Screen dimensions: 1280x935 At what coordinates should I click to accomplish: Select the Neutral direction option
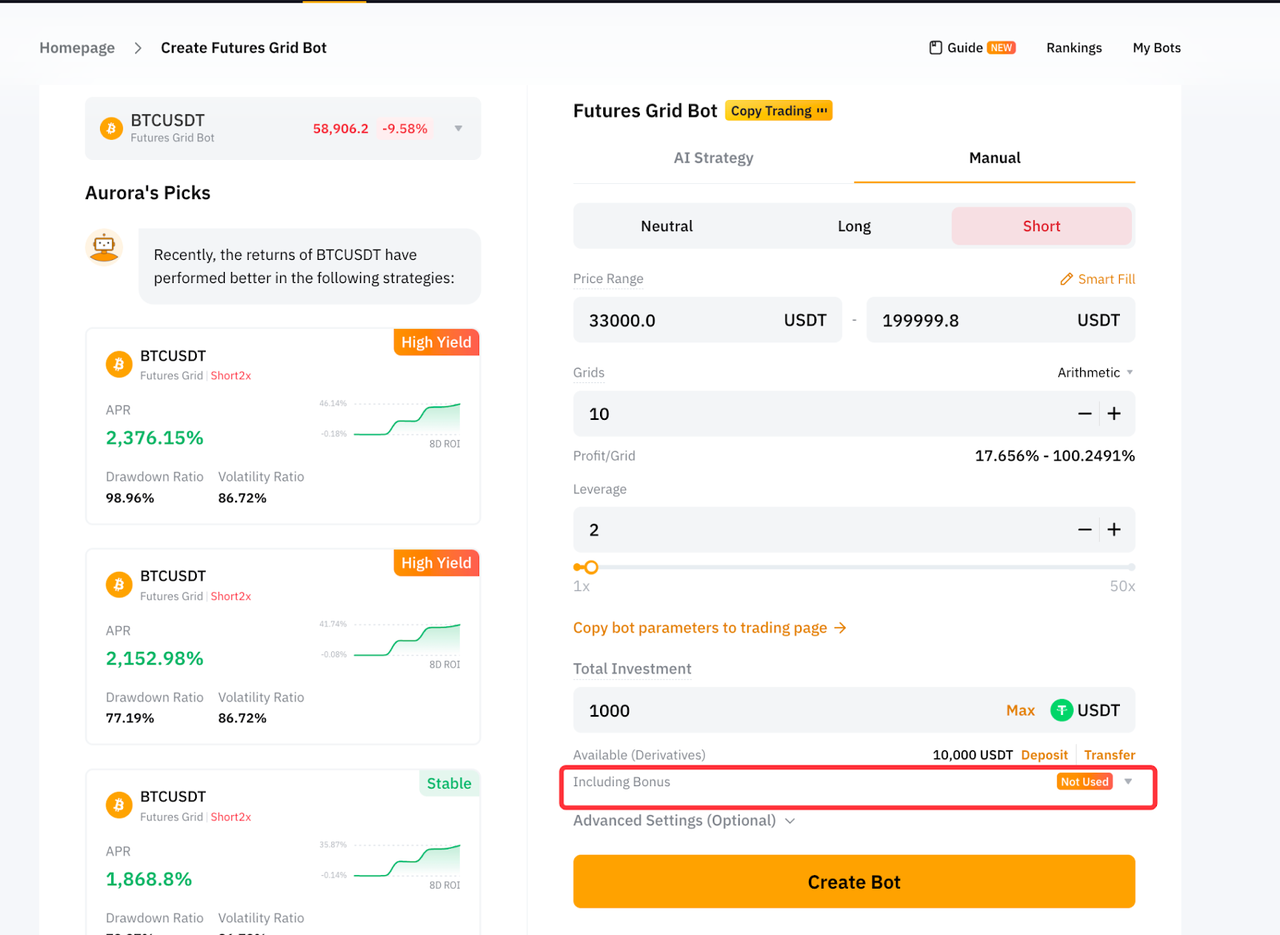(x=666, y=227)
